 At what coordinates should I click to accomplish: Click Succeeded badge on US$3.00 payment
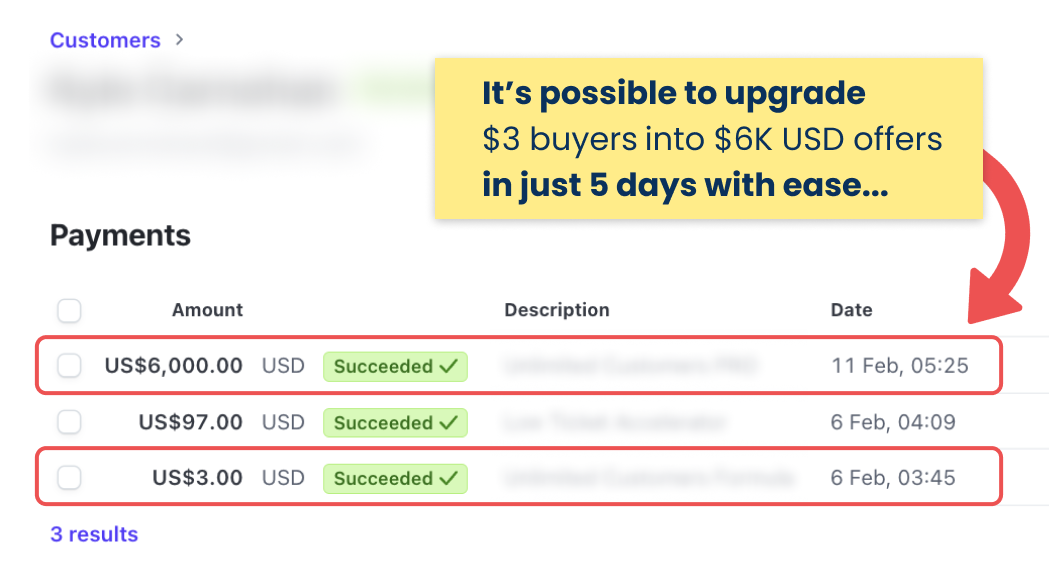click(395, 478)
